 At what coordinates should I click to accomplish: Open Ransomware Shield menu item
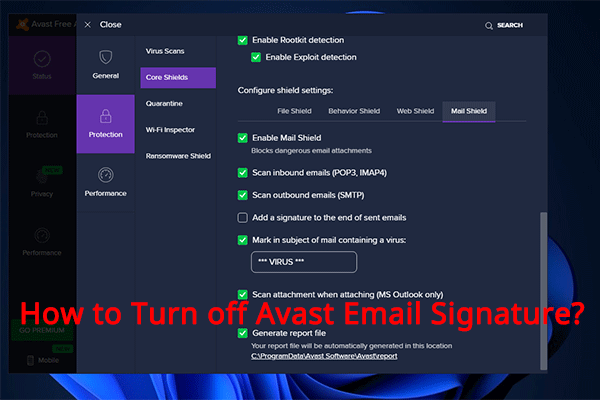click(x=178, y=156)
